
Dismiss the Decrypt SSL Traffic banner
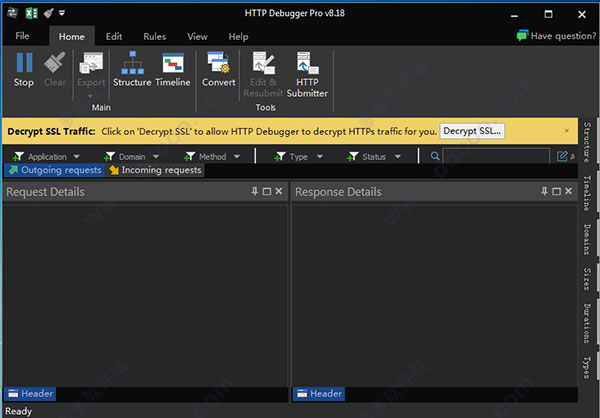[567, 131]
